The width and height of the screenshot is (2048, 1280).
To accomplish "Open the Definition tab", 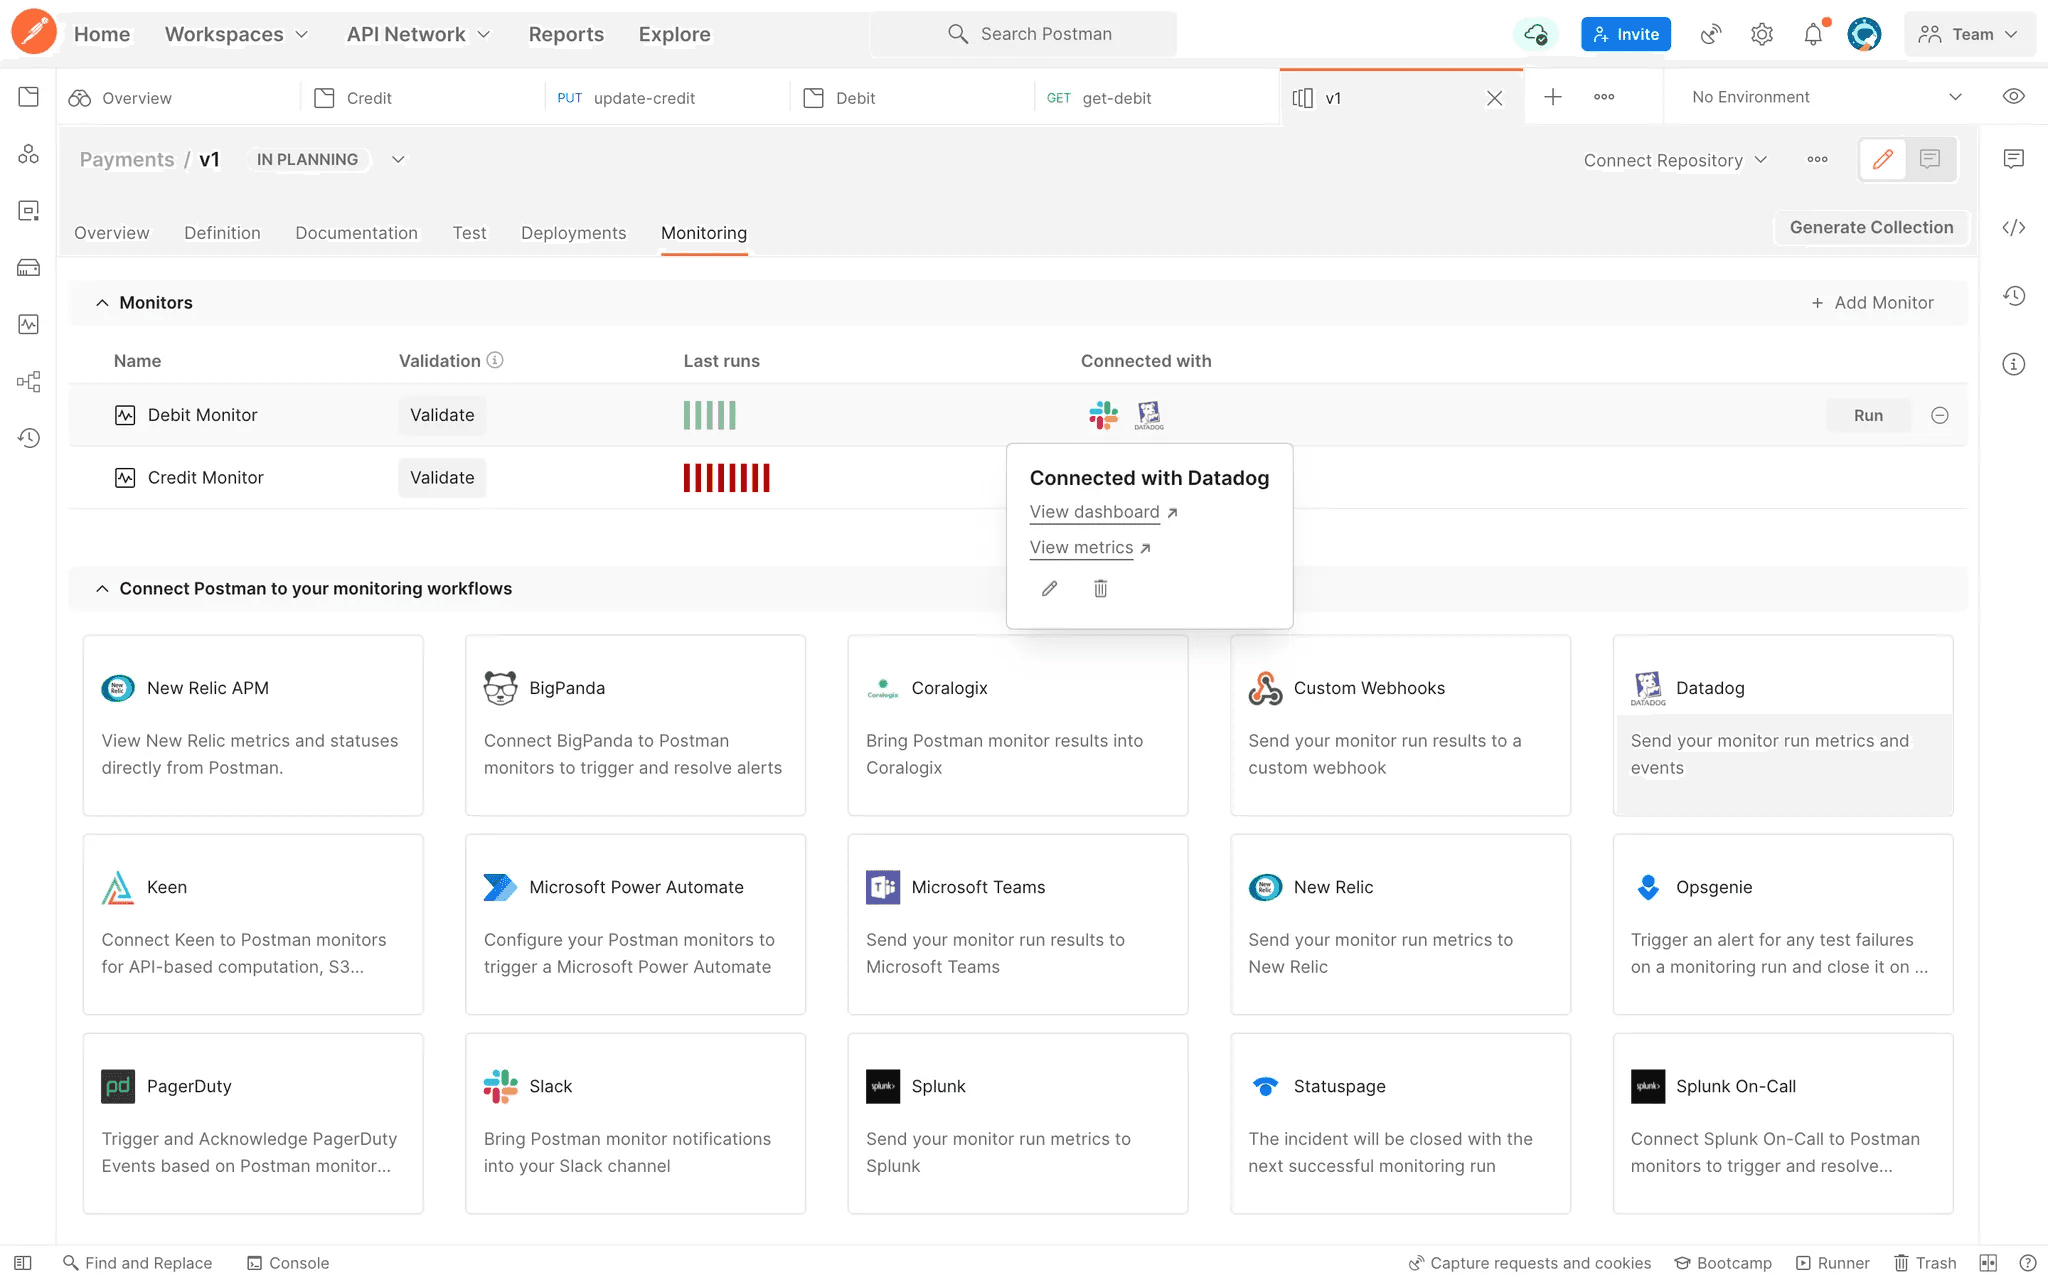I will pyautogui.click(x=222, y=233).
